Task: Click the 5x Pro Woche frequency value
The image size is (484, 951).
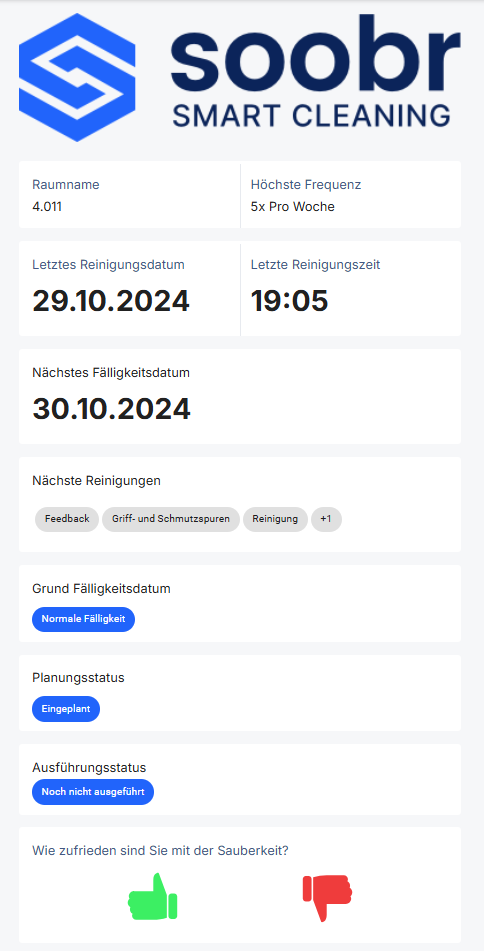Action: [x=292, y=207]
